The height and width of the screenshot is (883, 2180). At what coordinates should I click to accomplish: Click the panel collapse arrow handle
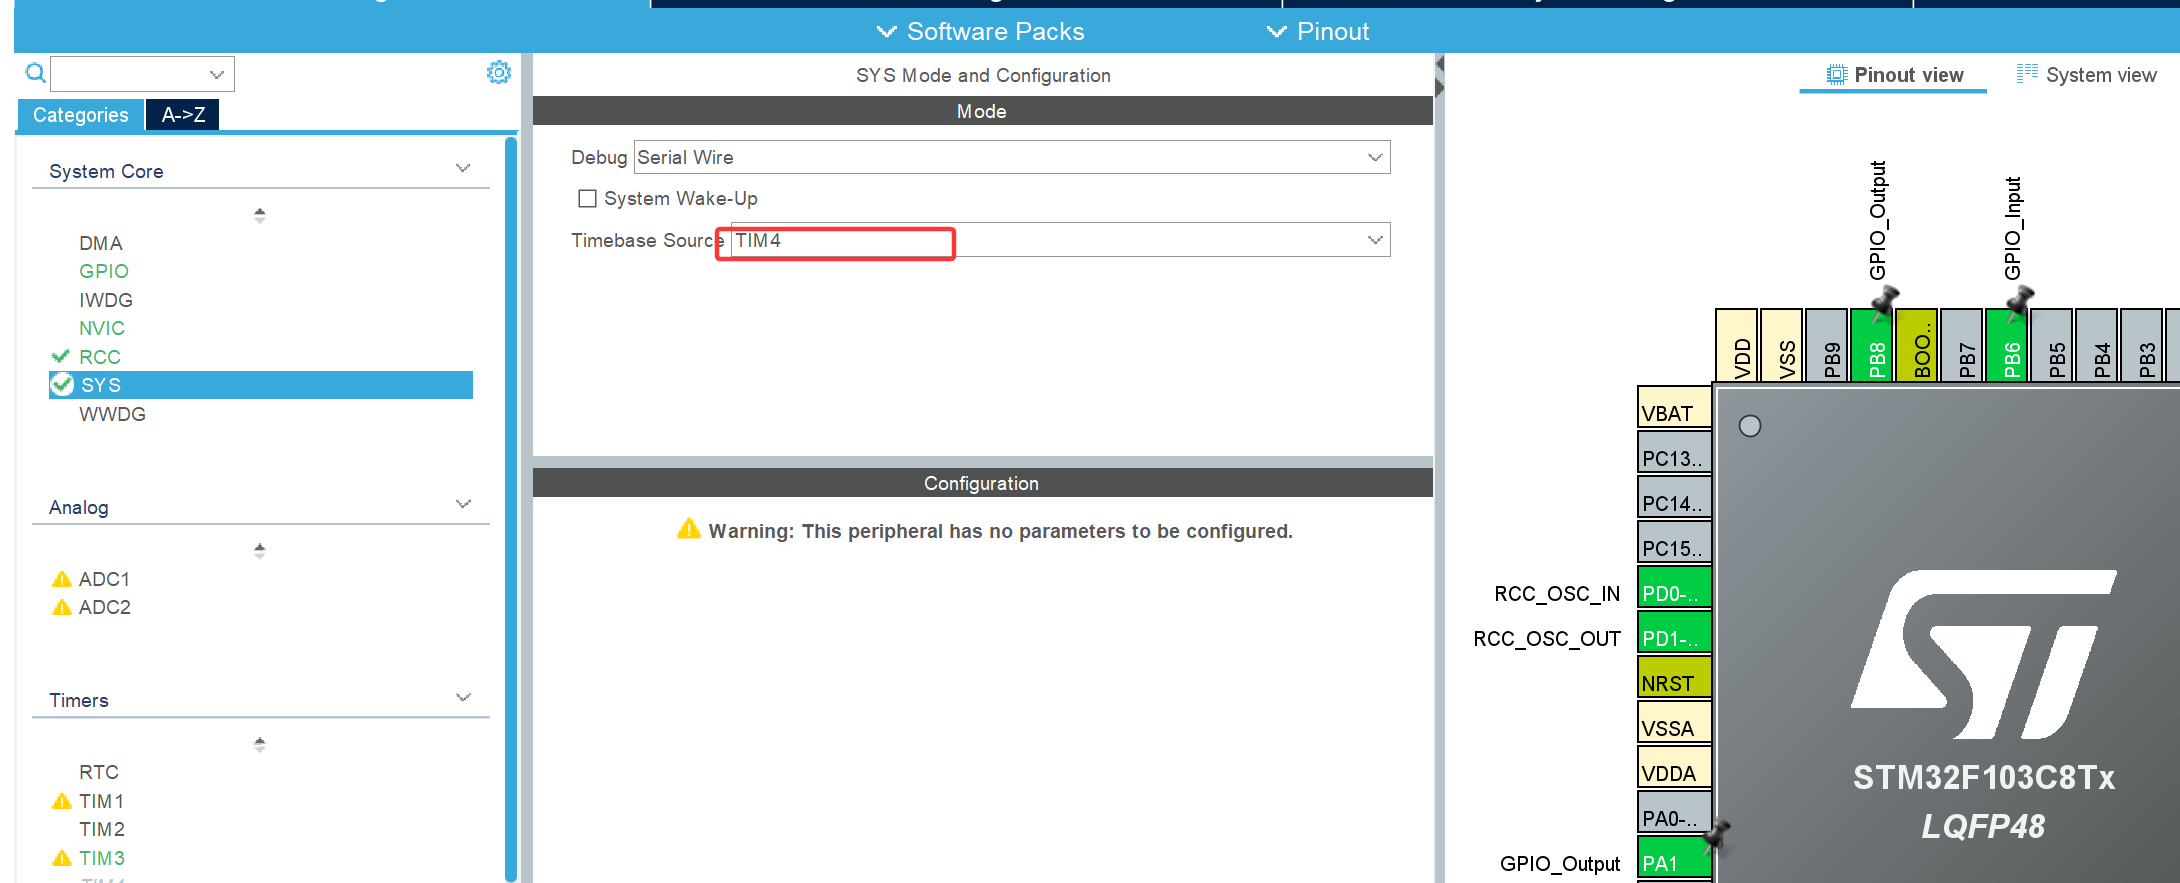point(1439,76)
